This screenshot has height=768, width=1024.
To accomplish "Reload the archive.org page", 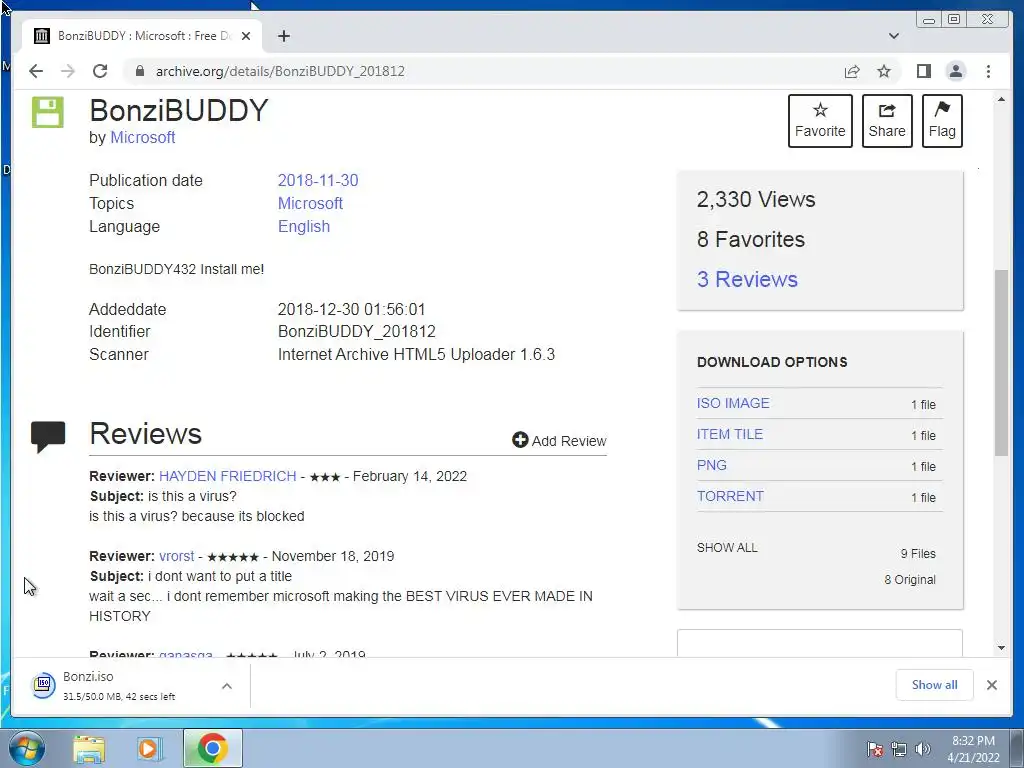I will coord(100,71).
